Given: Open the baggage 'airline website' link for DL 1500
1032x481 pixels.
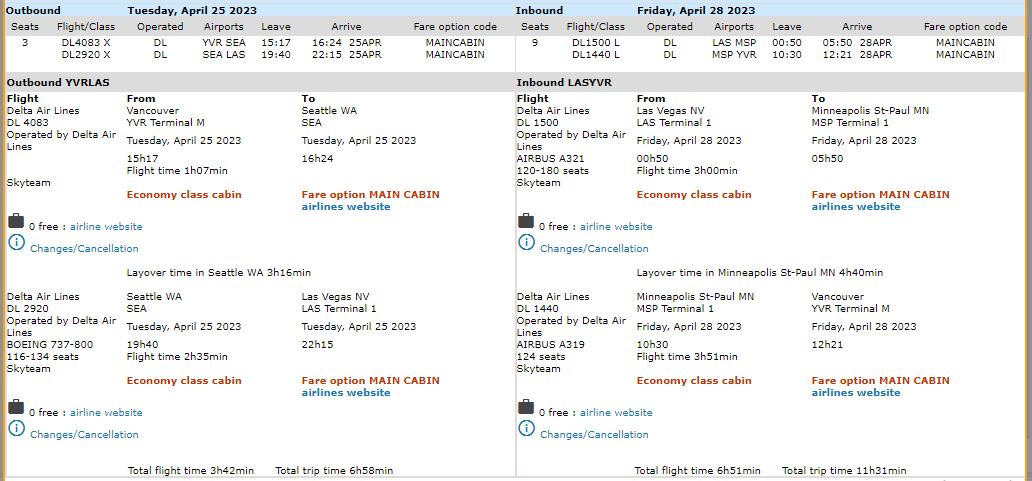Looking at the screenshot, I should pos(616,227).
